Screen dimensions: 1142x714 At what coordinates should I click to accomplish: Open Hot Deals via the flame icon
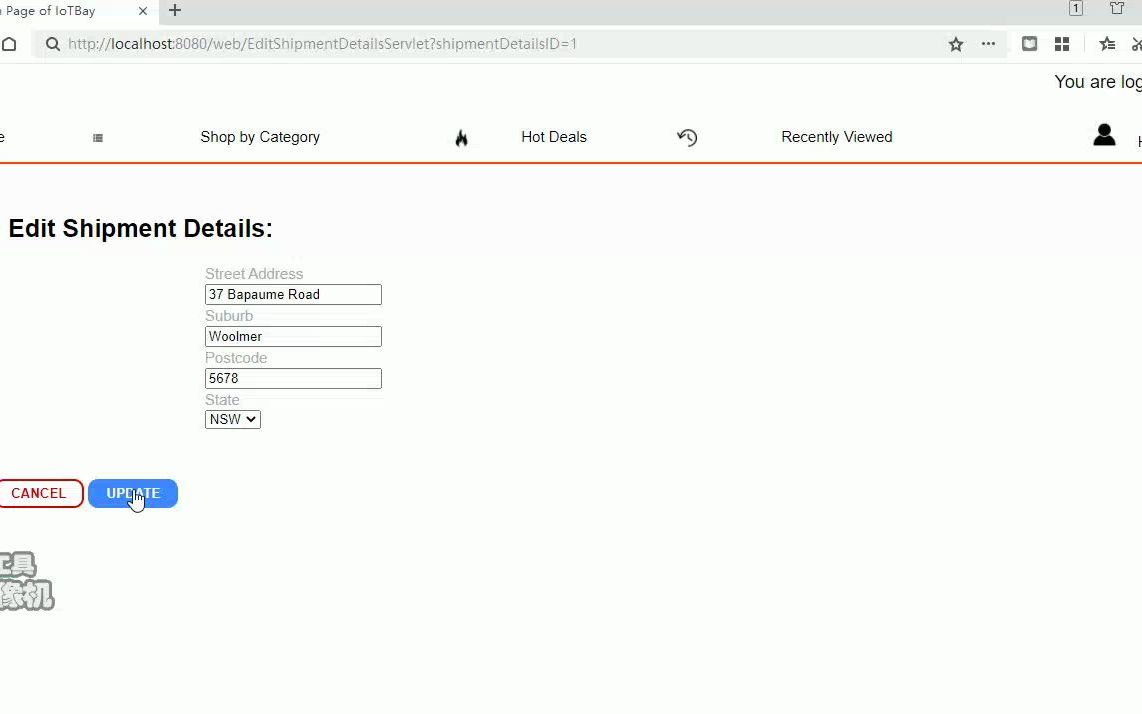[x=461, y=137]
